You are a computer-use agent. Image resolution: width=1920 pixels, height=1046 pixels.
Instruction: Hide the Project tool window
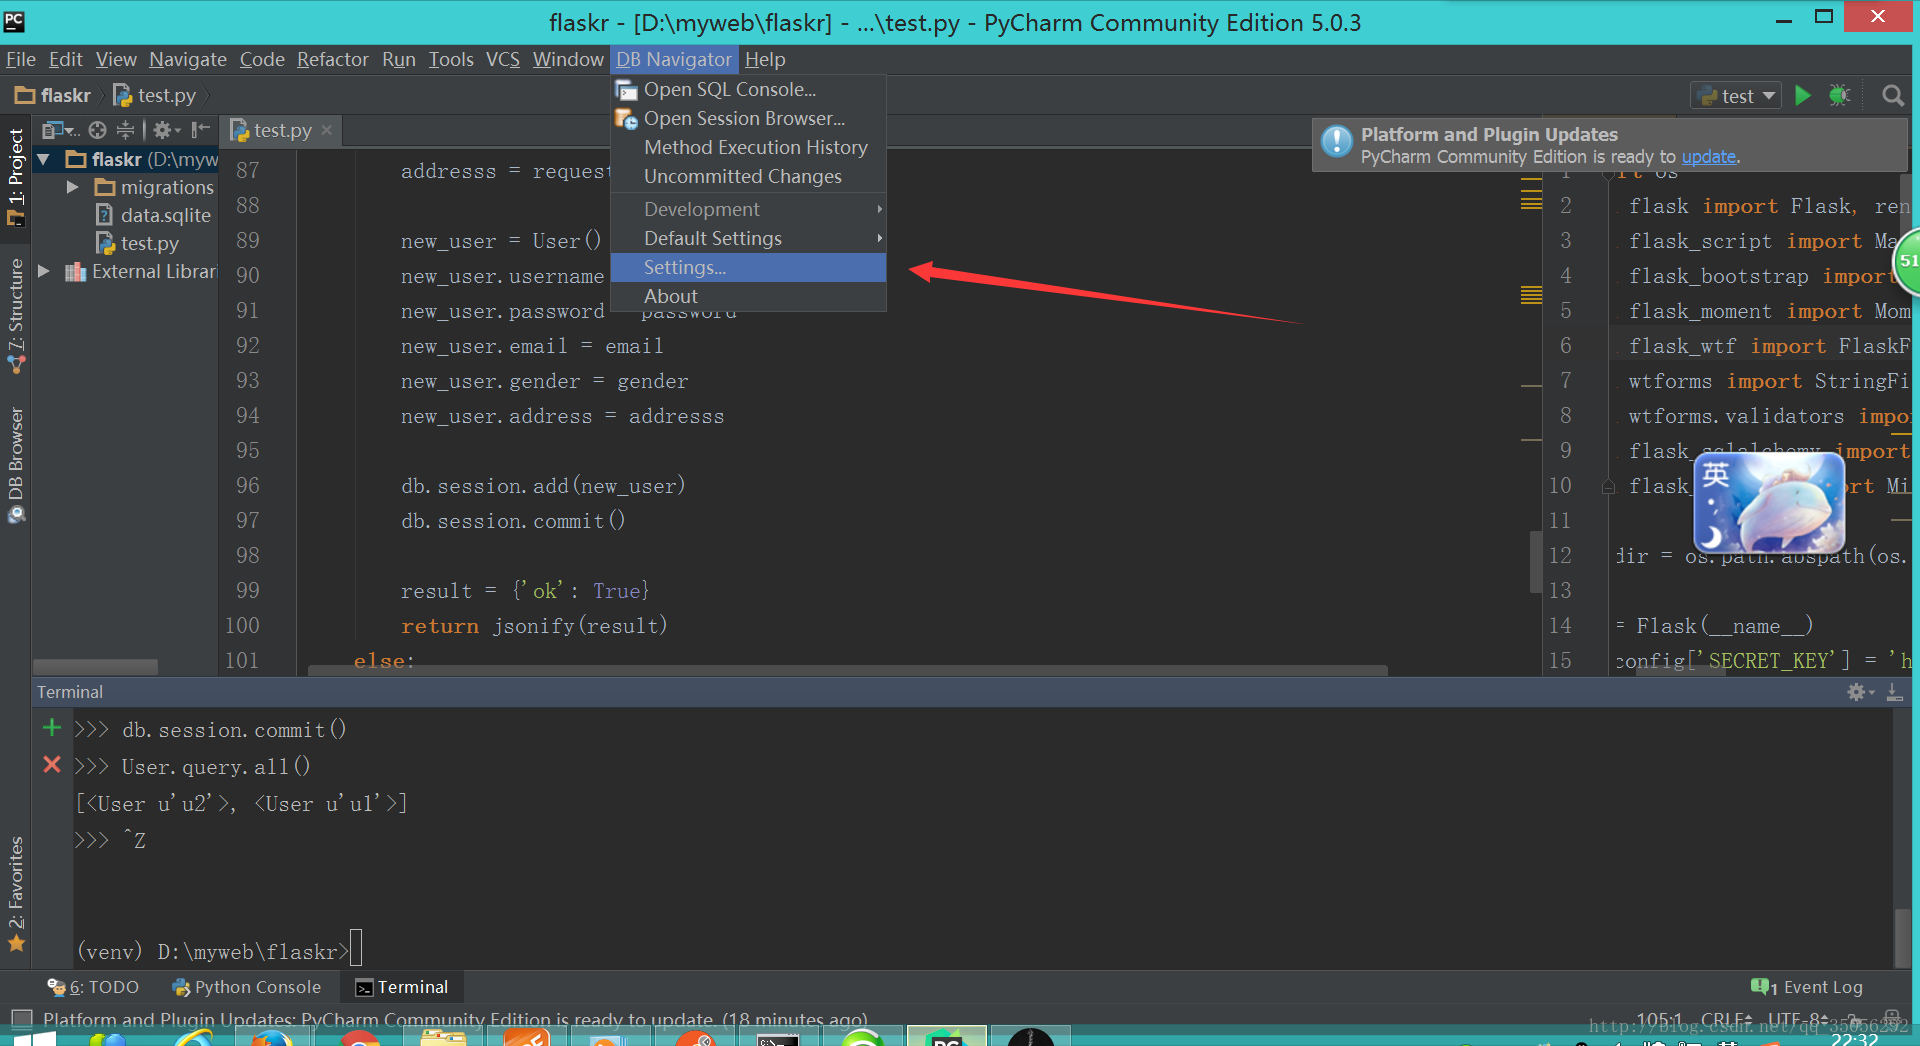pos(201,130)
